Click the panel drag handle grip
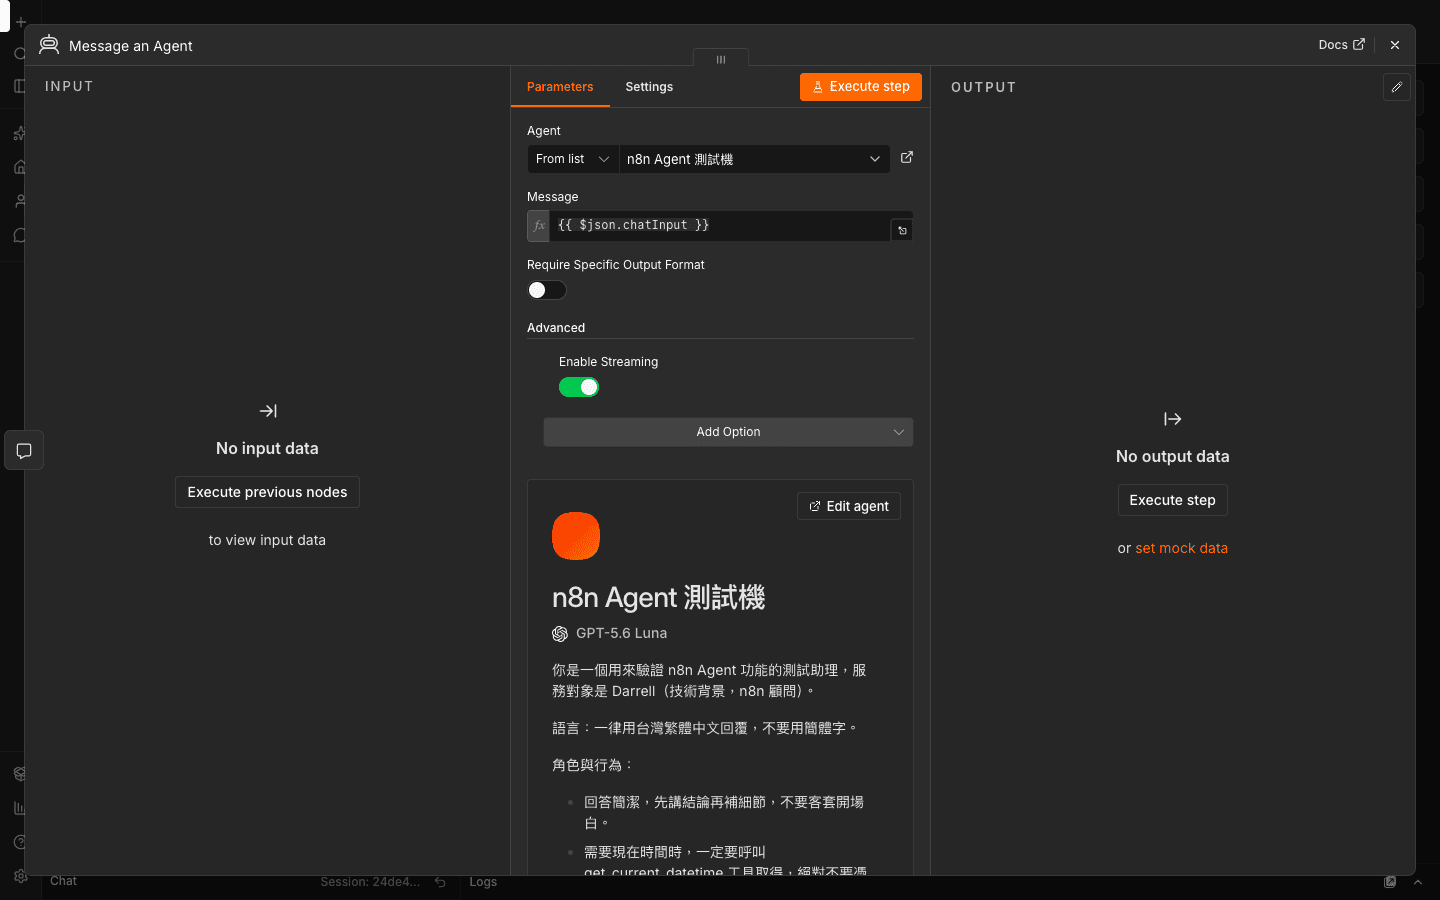1440x900 pixels. 721,59
